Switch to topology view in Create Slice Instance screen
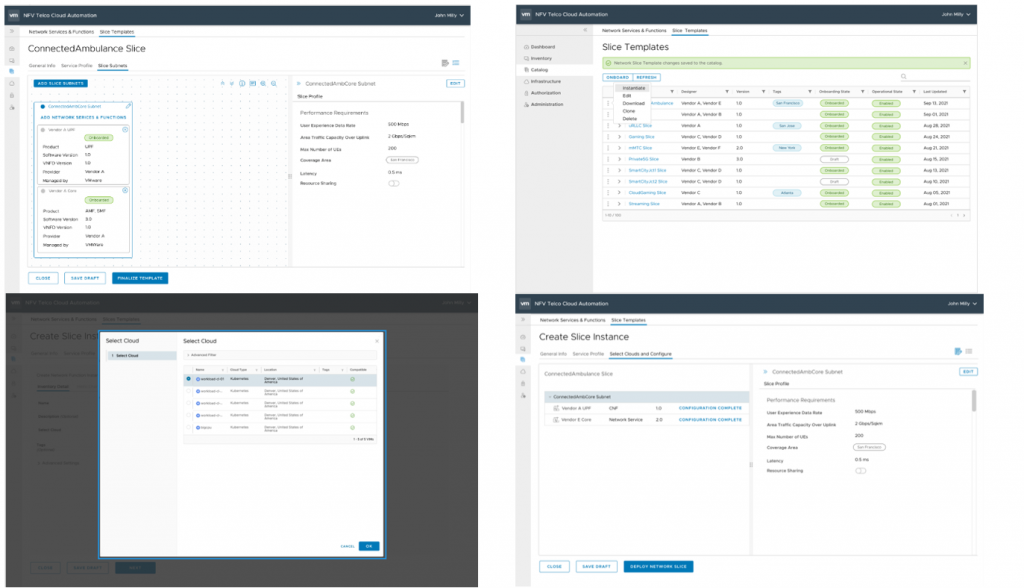This screenshot has width=1024, height=588. tap(958, 351)
